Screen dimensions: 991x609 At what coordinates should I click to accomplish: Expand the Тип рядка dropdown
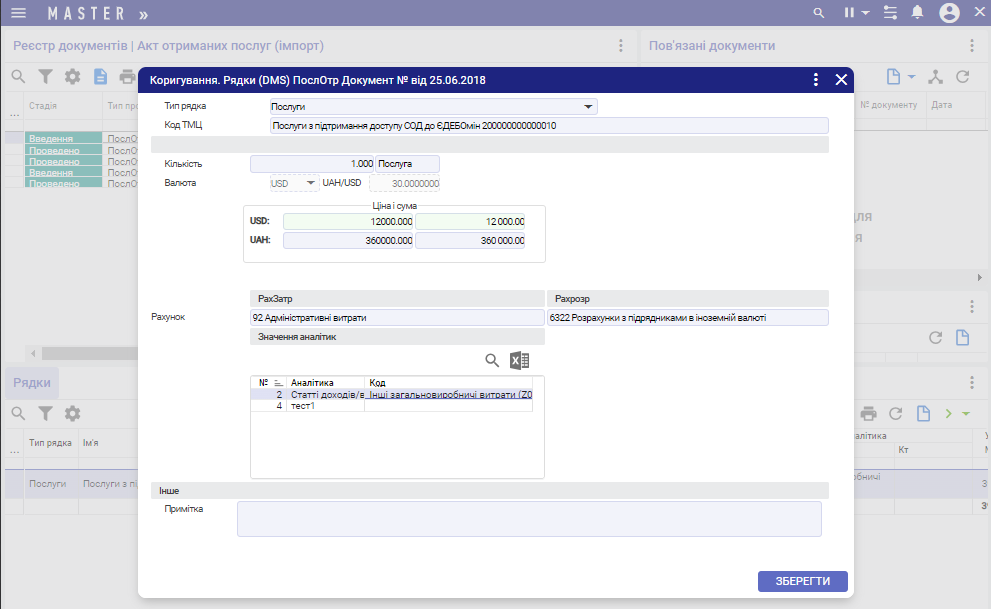588,106
